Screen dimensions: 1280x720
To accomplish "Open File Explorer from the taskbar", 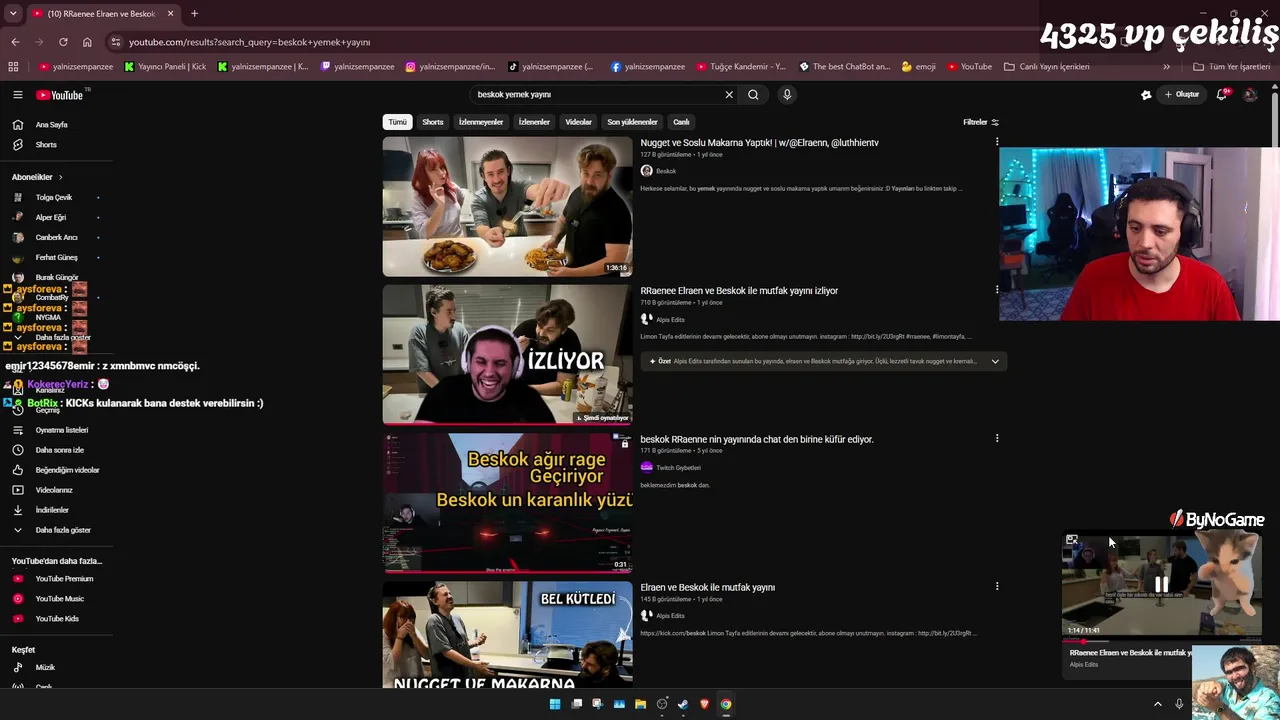I will coord(640,704).
